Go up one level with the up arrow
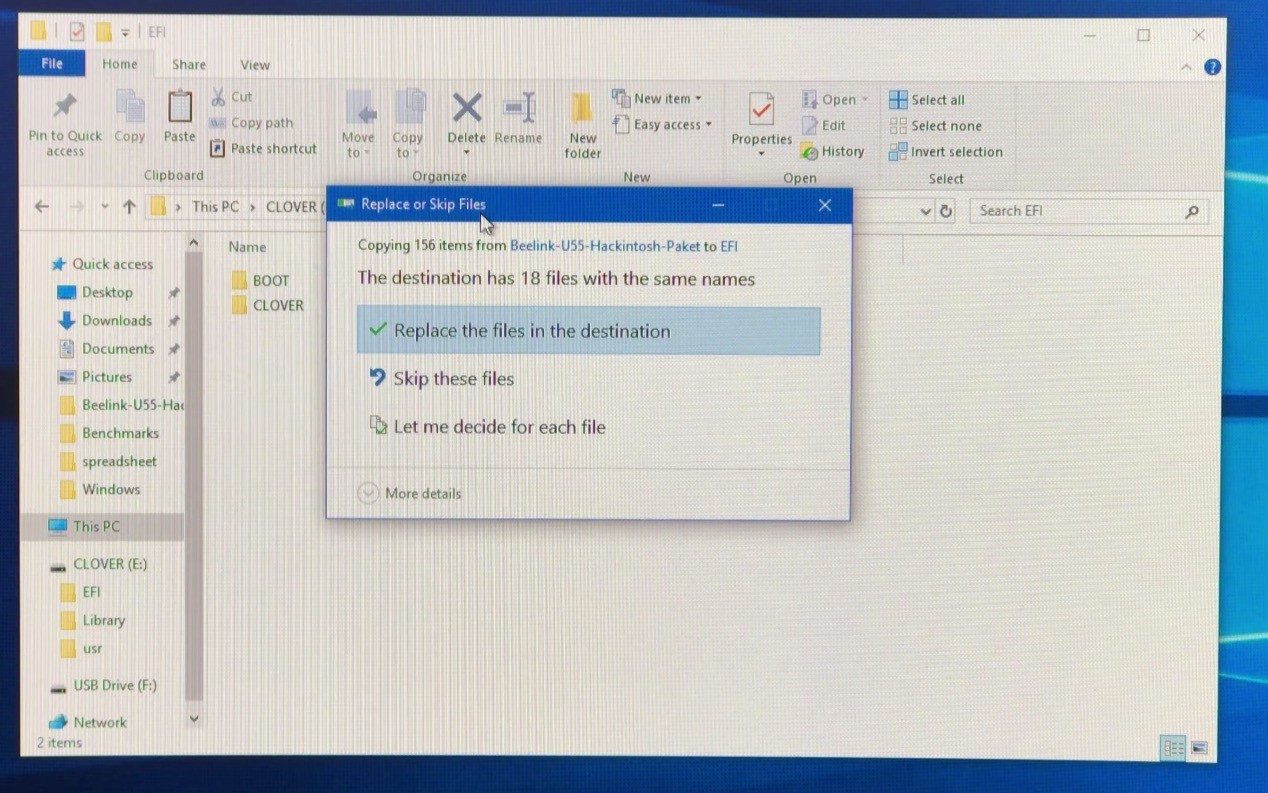Image resolution: width=1268 pixels, height=793 pixels. pos(129,207)
